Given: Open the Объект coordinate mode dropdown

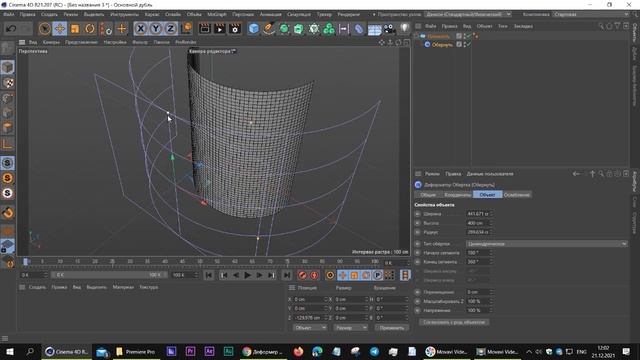Looking at the screenshot, I should [x=309, y=328].
